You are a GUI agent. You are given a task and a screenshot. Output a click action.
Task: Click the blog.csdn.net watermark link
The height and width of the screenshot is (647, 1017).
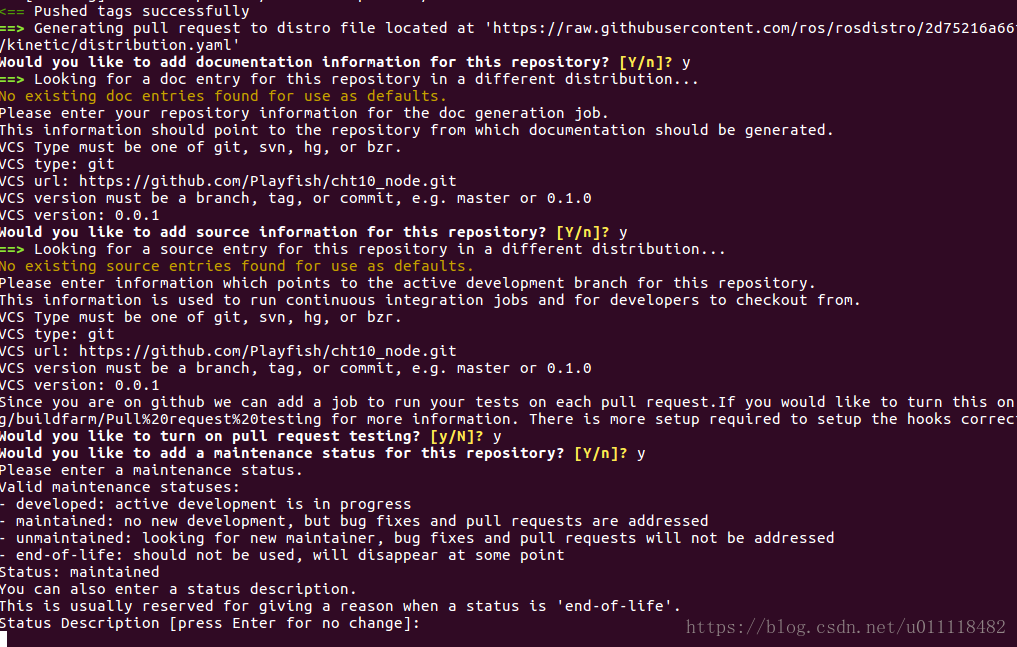(x=846, y=626)
